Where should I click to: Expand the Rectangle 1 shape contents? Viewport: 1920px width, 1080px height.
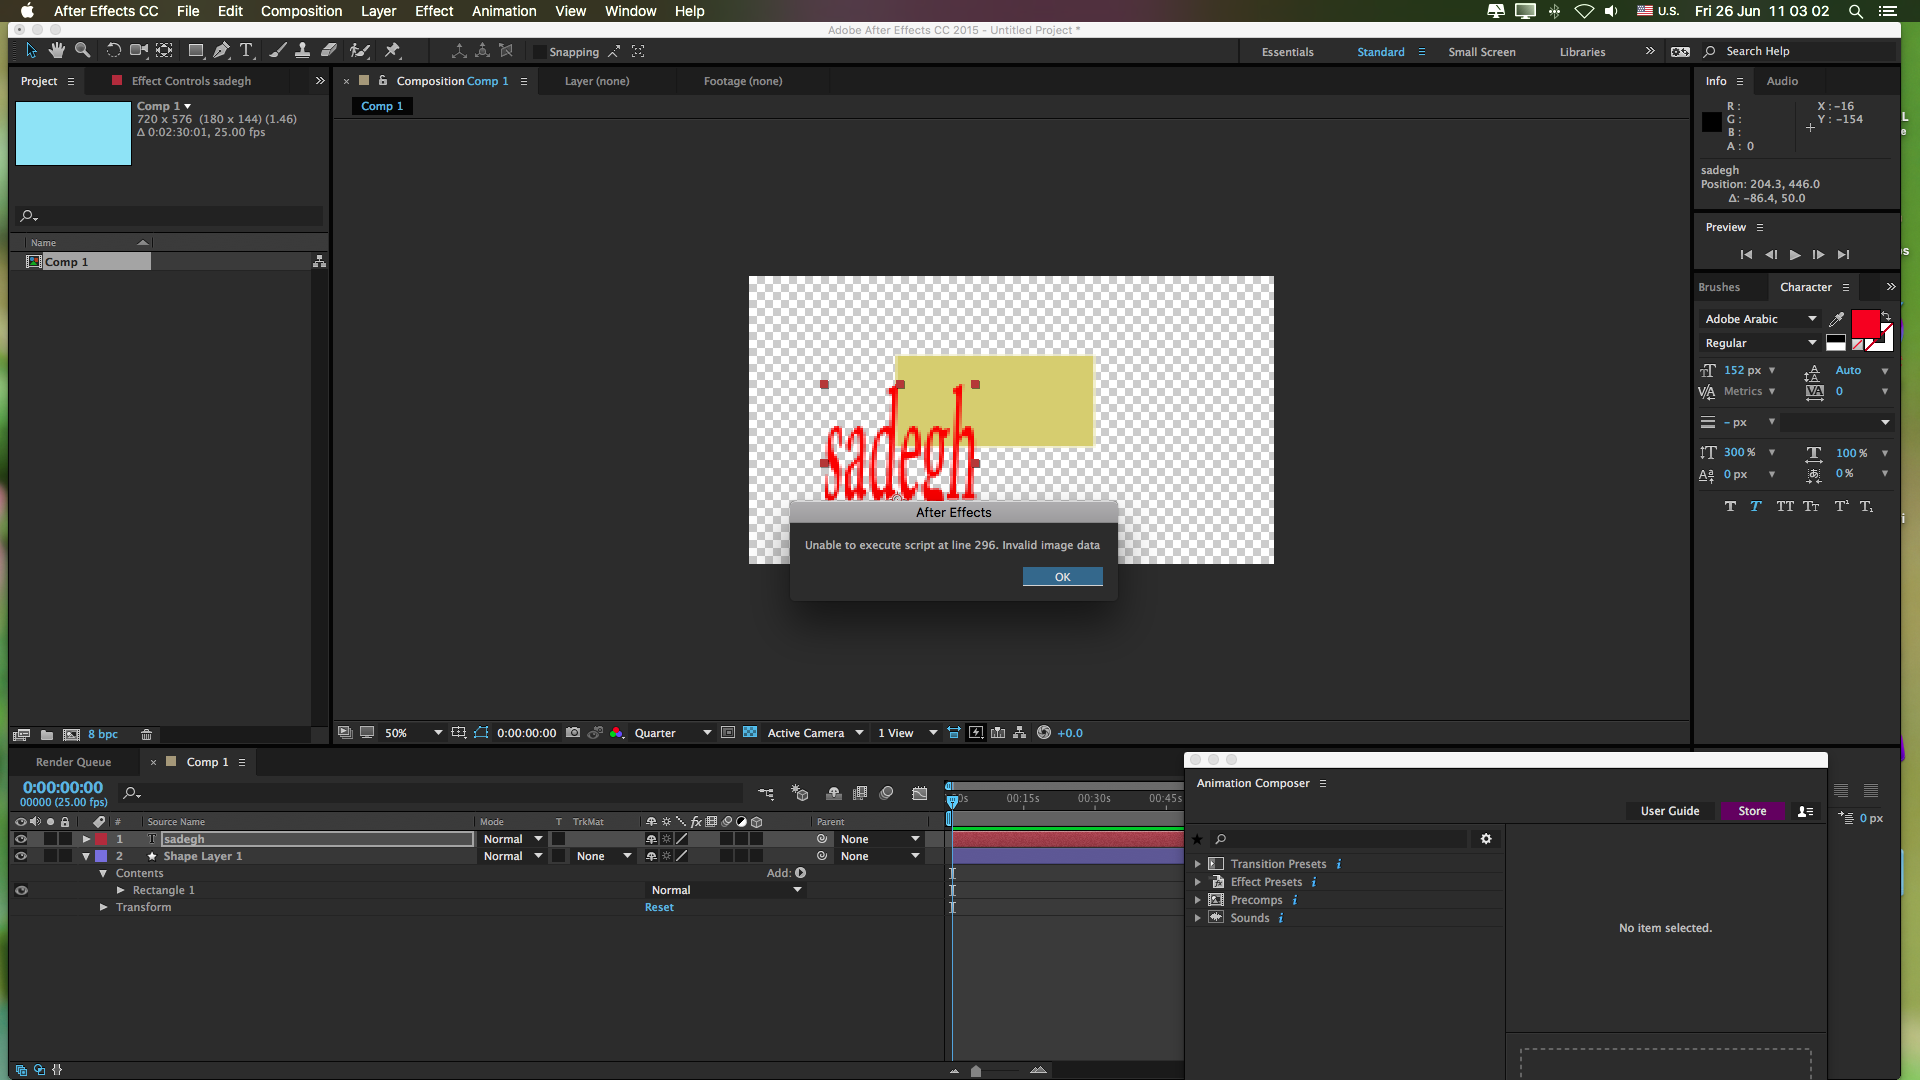[120, 890]
